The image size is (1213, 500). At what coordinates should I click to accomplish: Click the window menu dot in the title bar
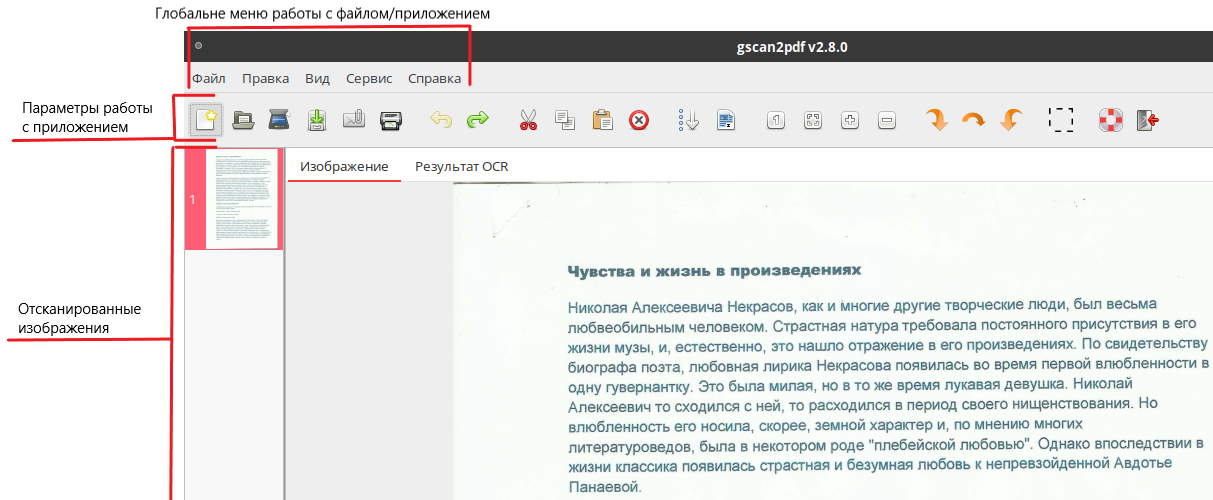[x=199, y=46]
